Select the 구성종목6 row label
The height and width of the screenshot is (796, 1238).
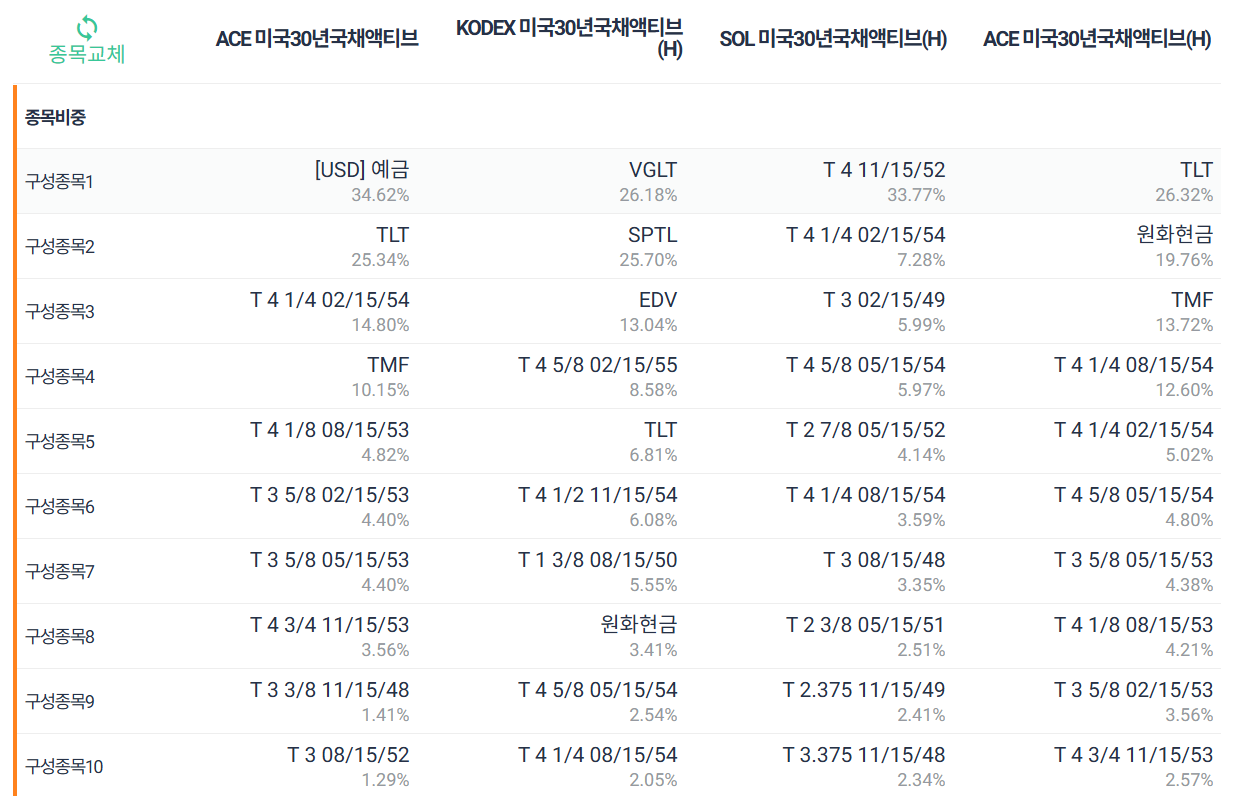click(x=60, y=507)
